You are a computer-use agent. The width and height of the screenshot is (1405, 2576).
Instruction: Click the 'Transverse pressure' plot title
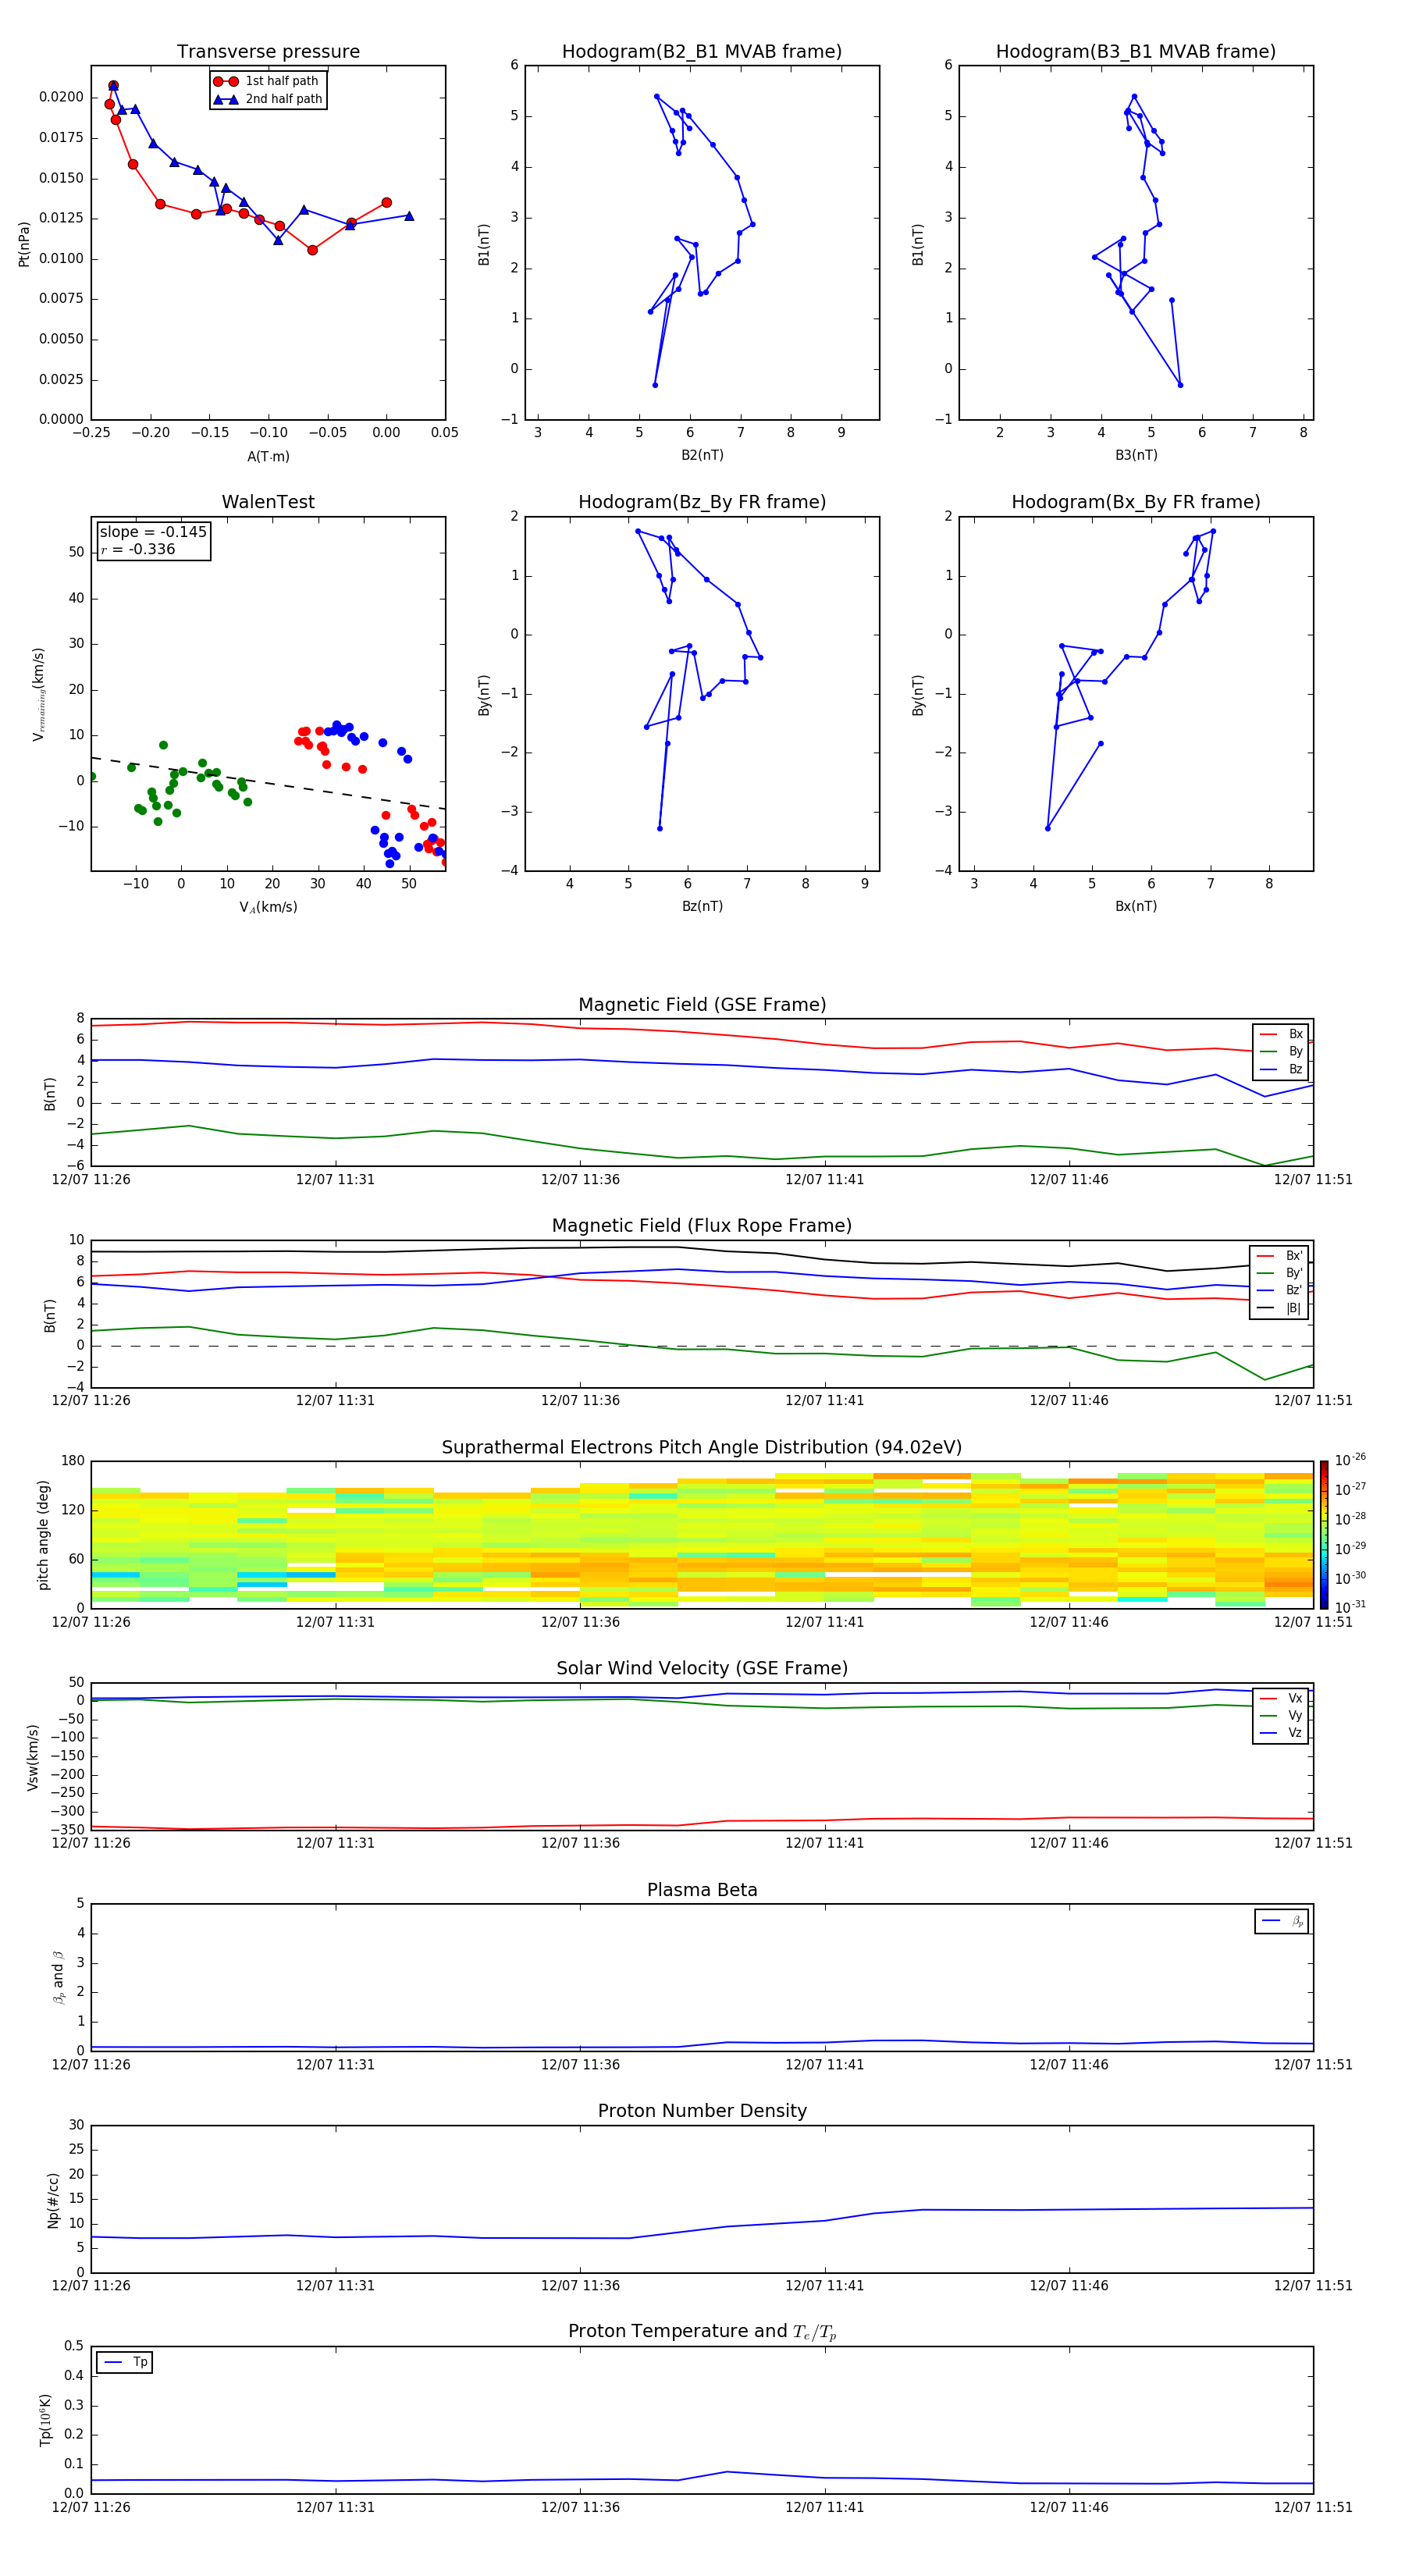[268, 52]
